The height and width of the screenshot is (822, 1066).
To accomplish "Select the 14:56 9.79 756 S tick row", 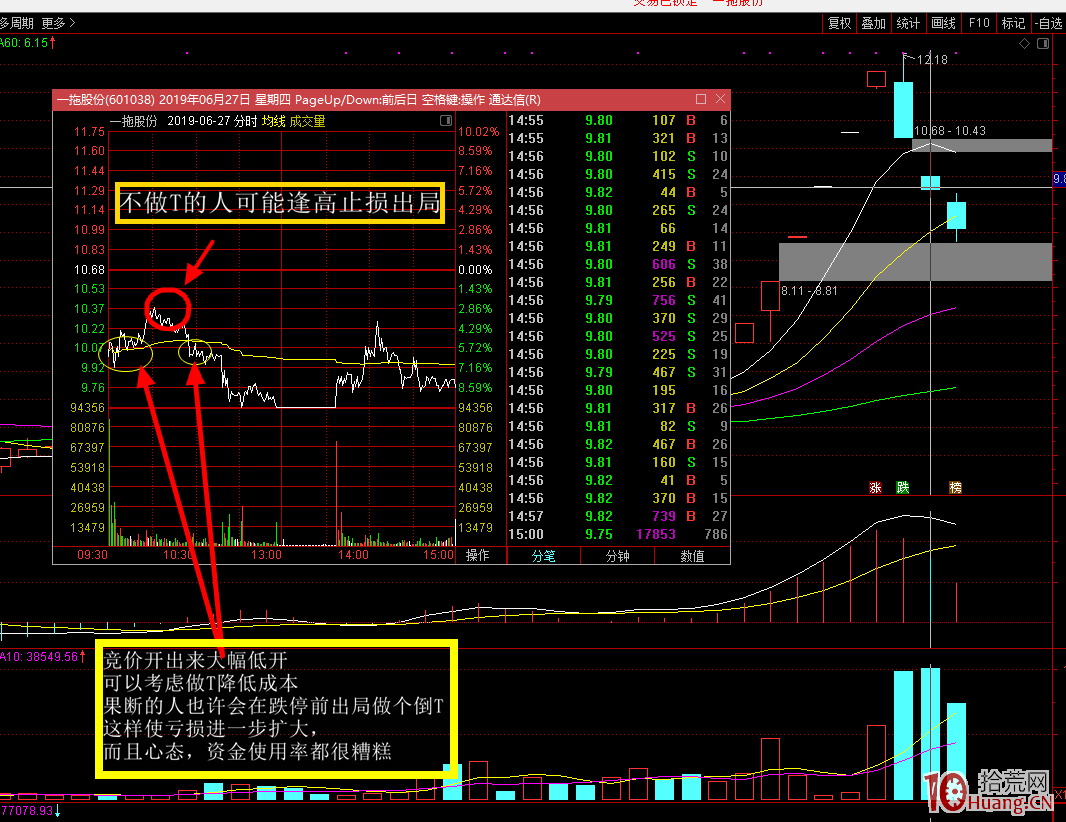I will point(618,300).
